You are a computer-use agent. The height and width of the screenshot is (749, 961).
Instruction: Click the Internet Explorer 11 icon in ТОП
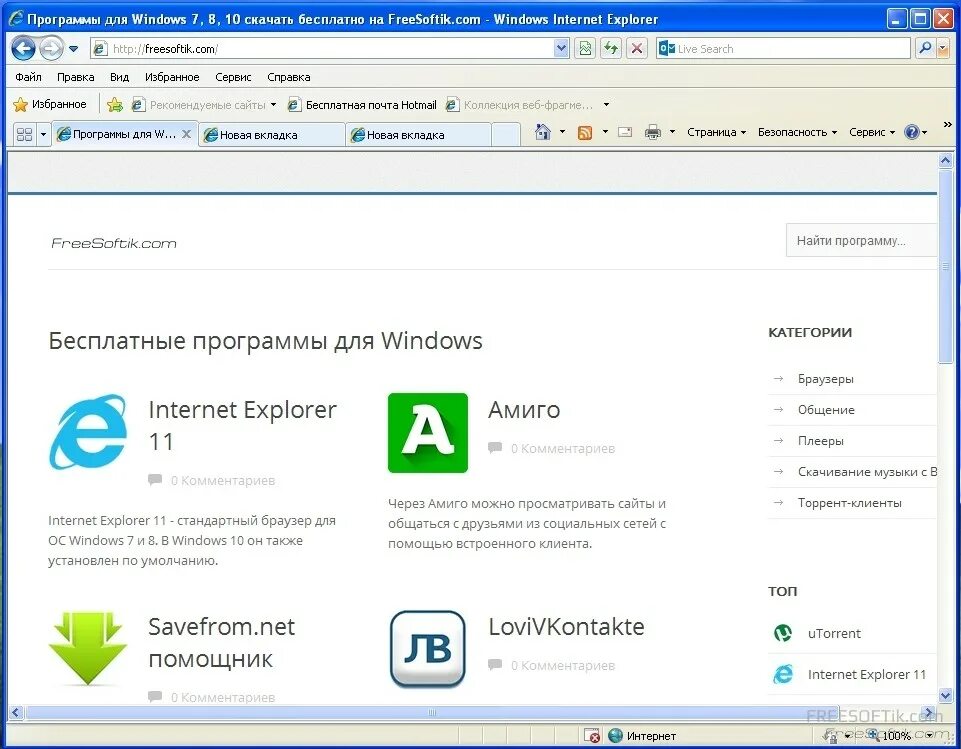[783, 674]
